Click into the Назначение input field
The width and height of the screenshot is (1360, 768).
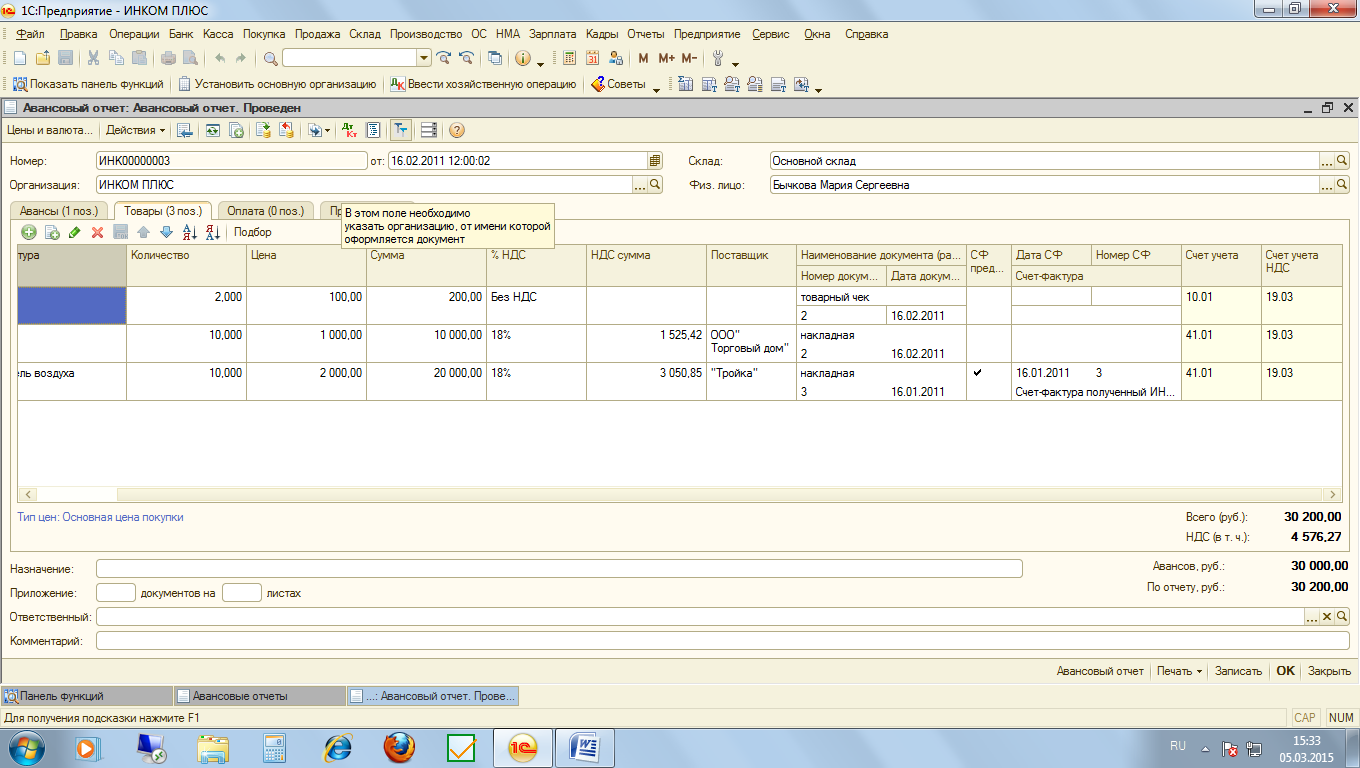[x=559, y=568]
